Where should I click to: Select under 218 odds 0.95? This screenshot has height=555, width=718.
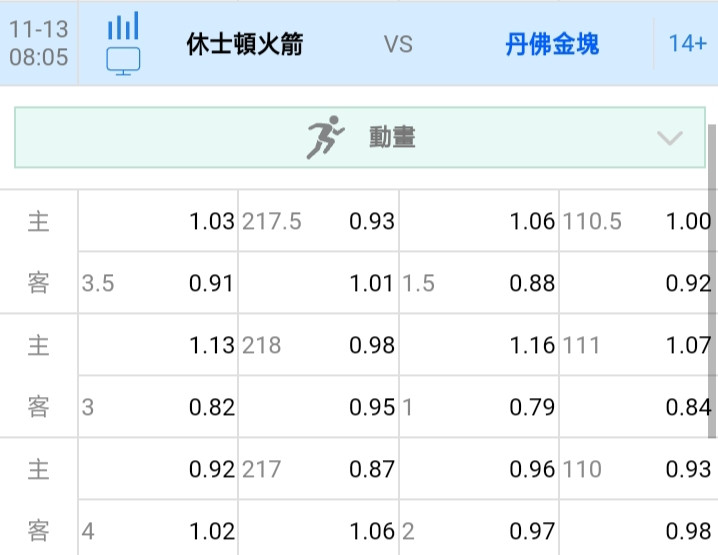click(x=371, y=408)
